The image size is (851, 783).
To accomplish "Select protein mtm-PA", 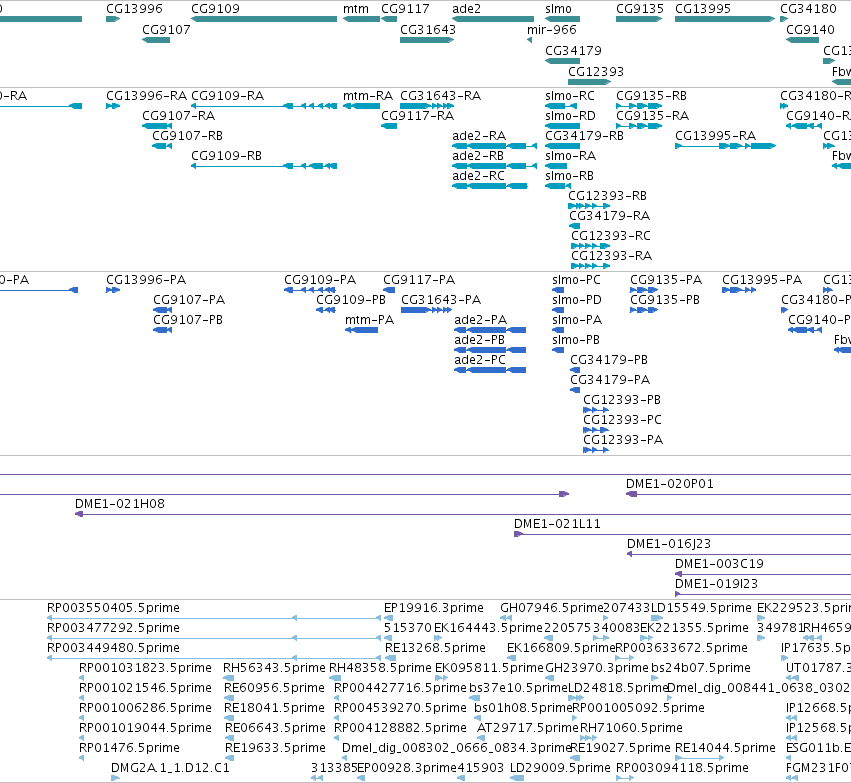I will [361, 330].
